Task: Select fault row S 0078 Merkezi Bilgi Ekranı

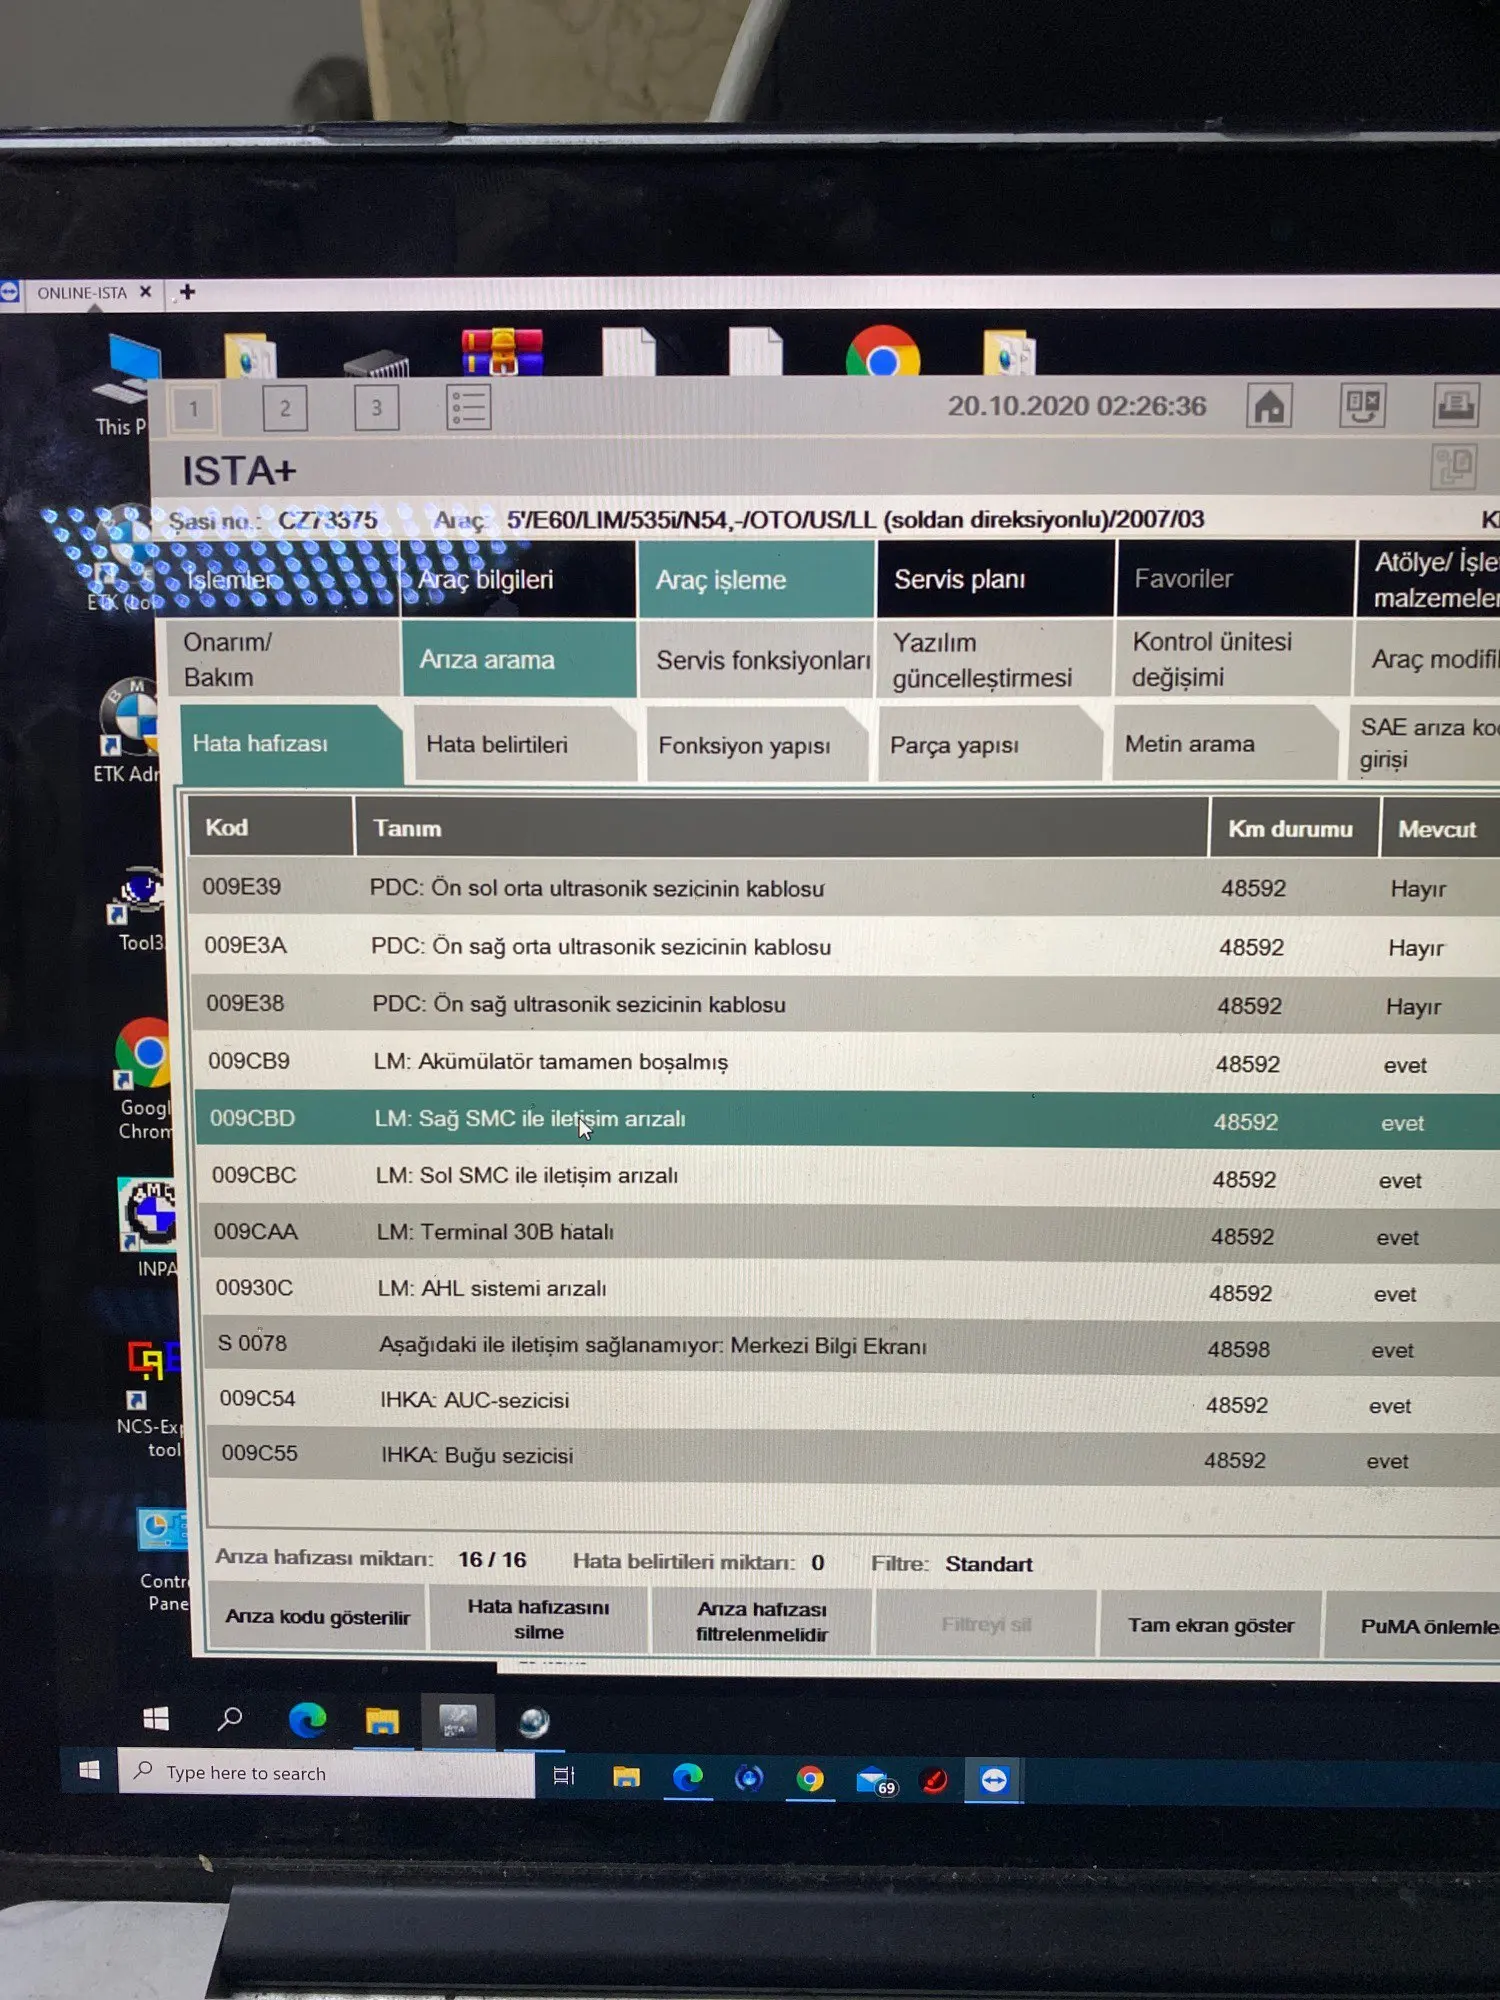Action: [x=852, y=1346]
